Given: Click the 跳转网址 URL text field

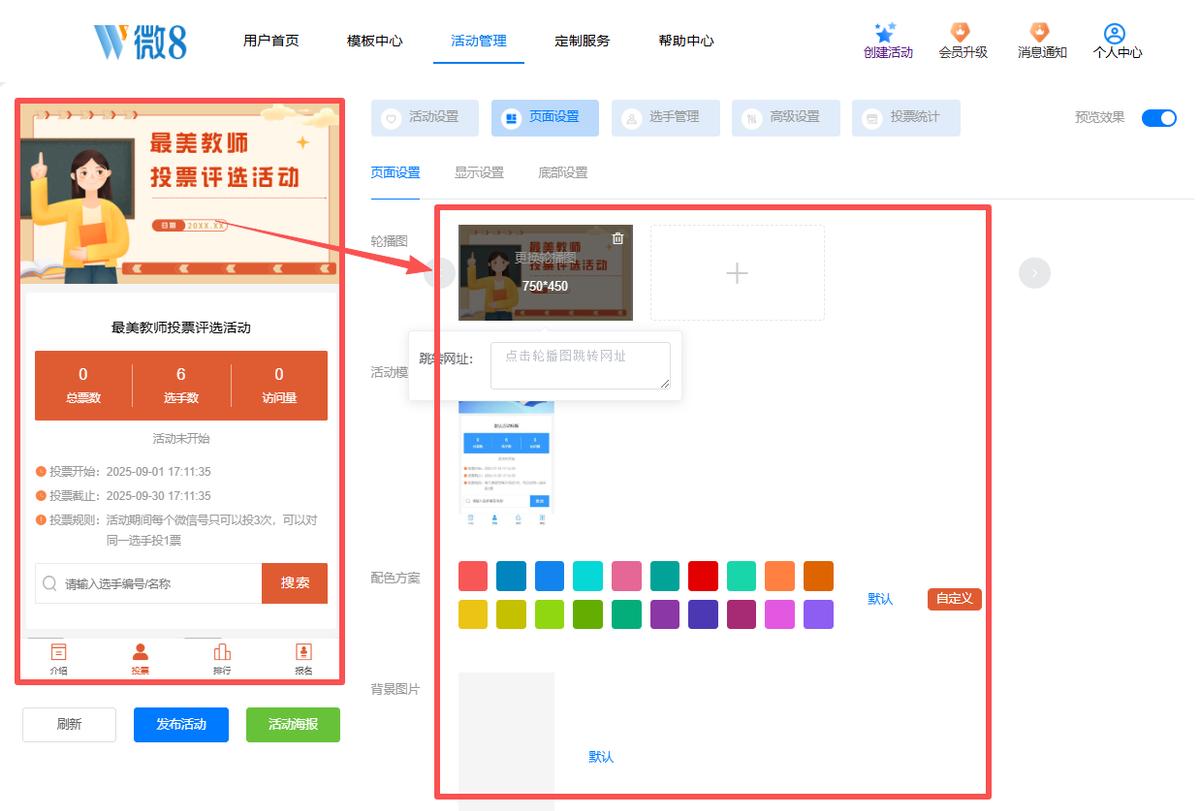Looking at the screenshot, I should pyautogui.click(x=580, y=366).
